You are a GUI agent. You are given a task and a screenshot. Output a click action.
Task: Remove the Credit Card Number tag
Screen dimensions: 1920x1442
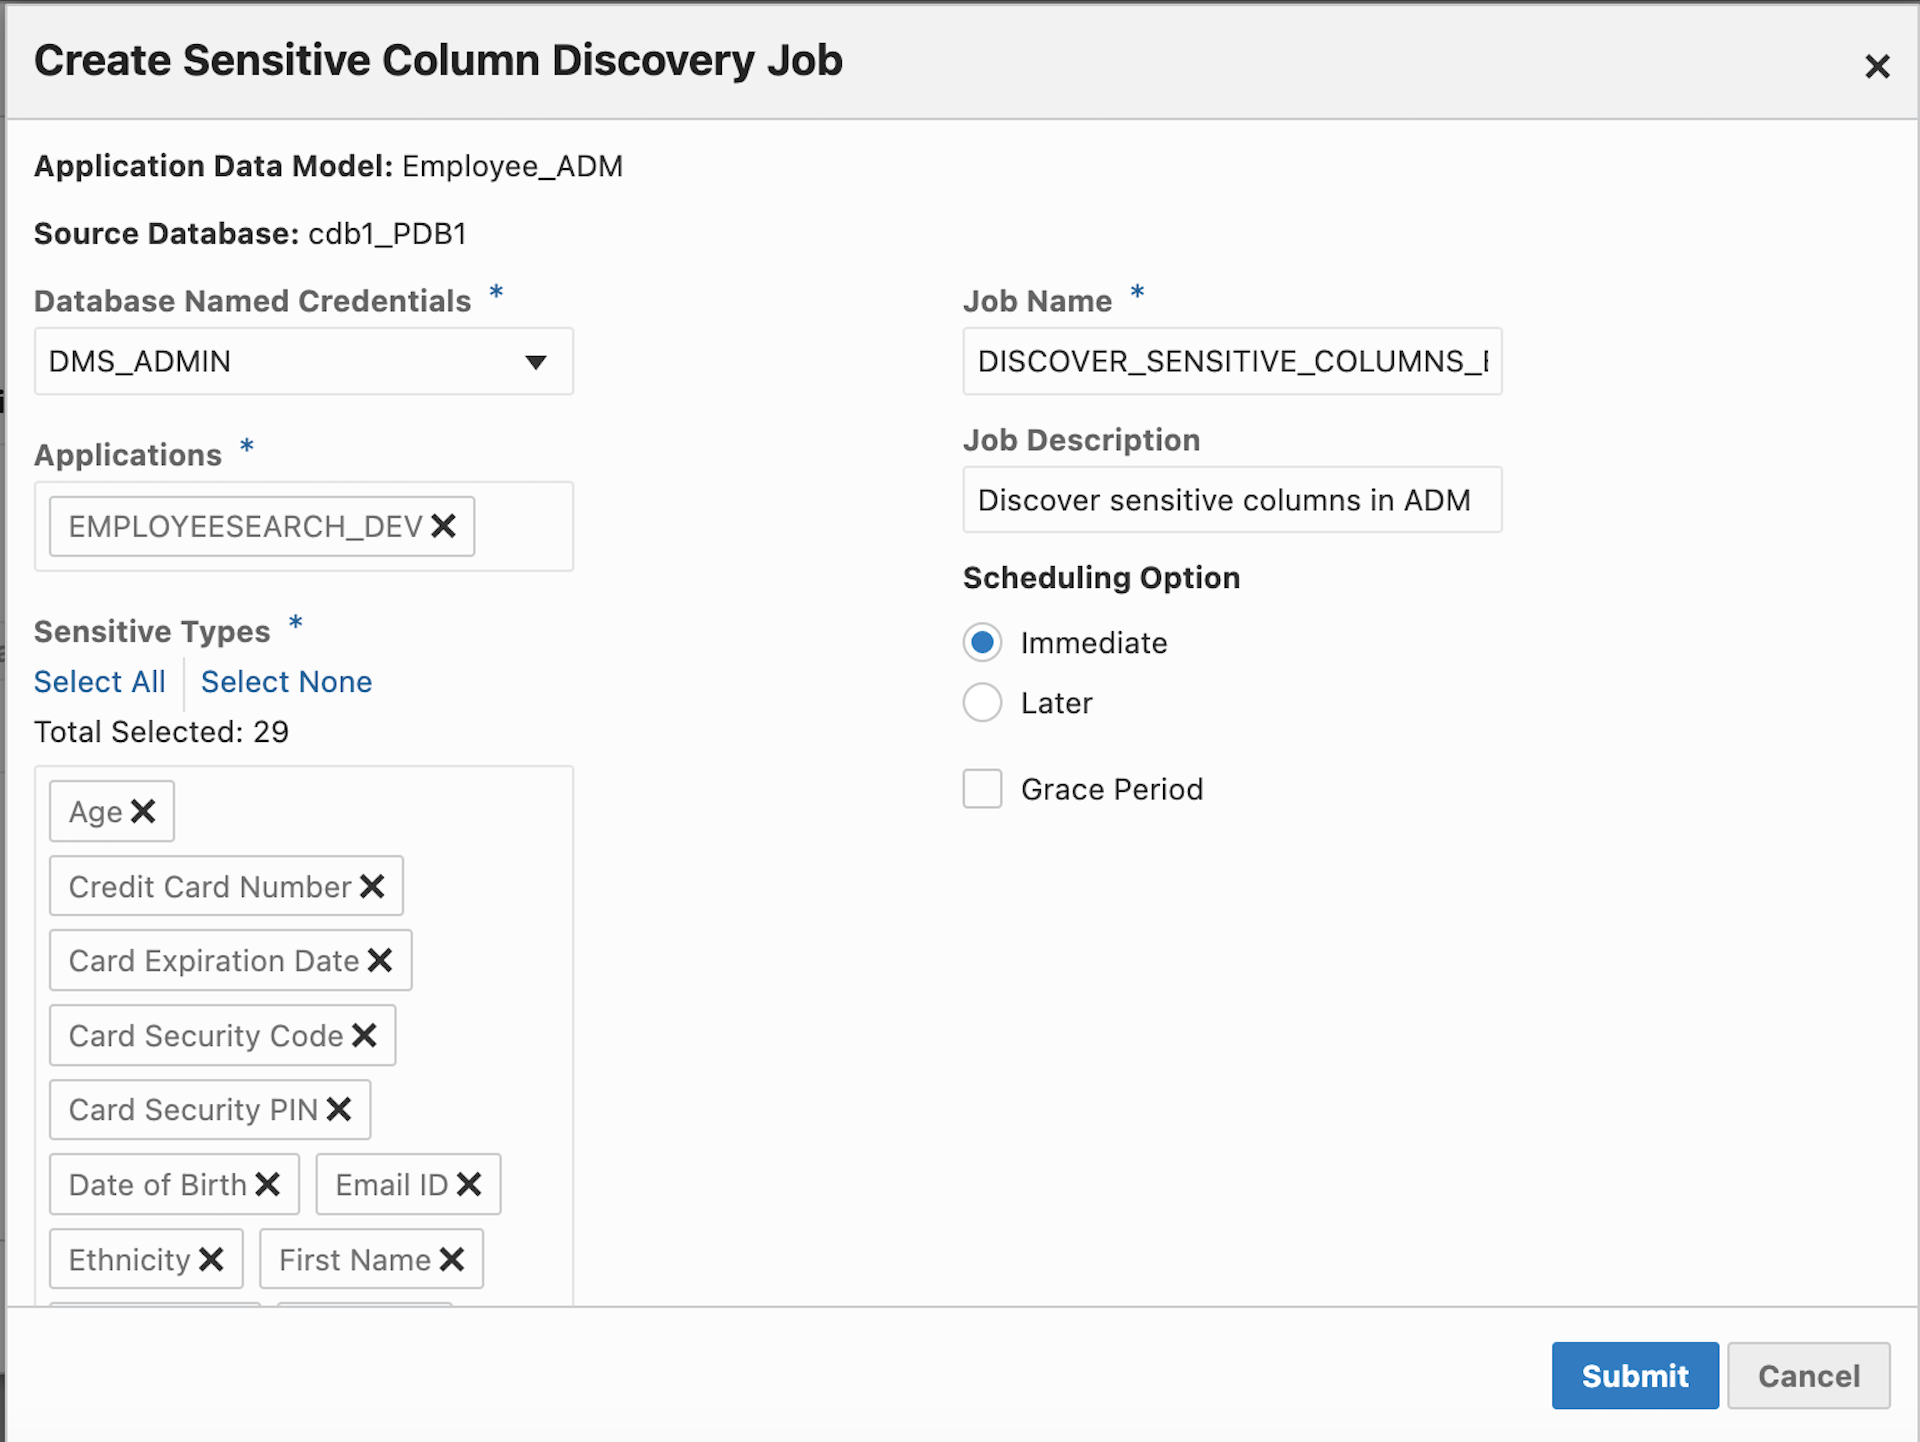point(372,886)
